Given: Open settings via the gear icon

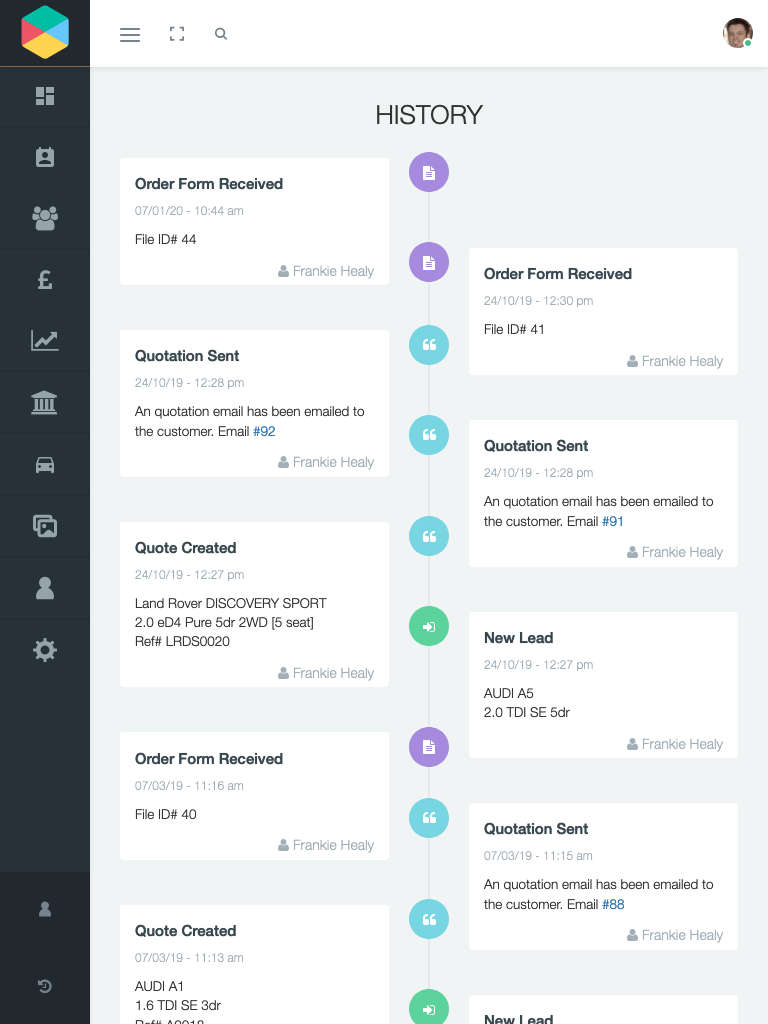Looking at the screenshot, I should point(44,650).
